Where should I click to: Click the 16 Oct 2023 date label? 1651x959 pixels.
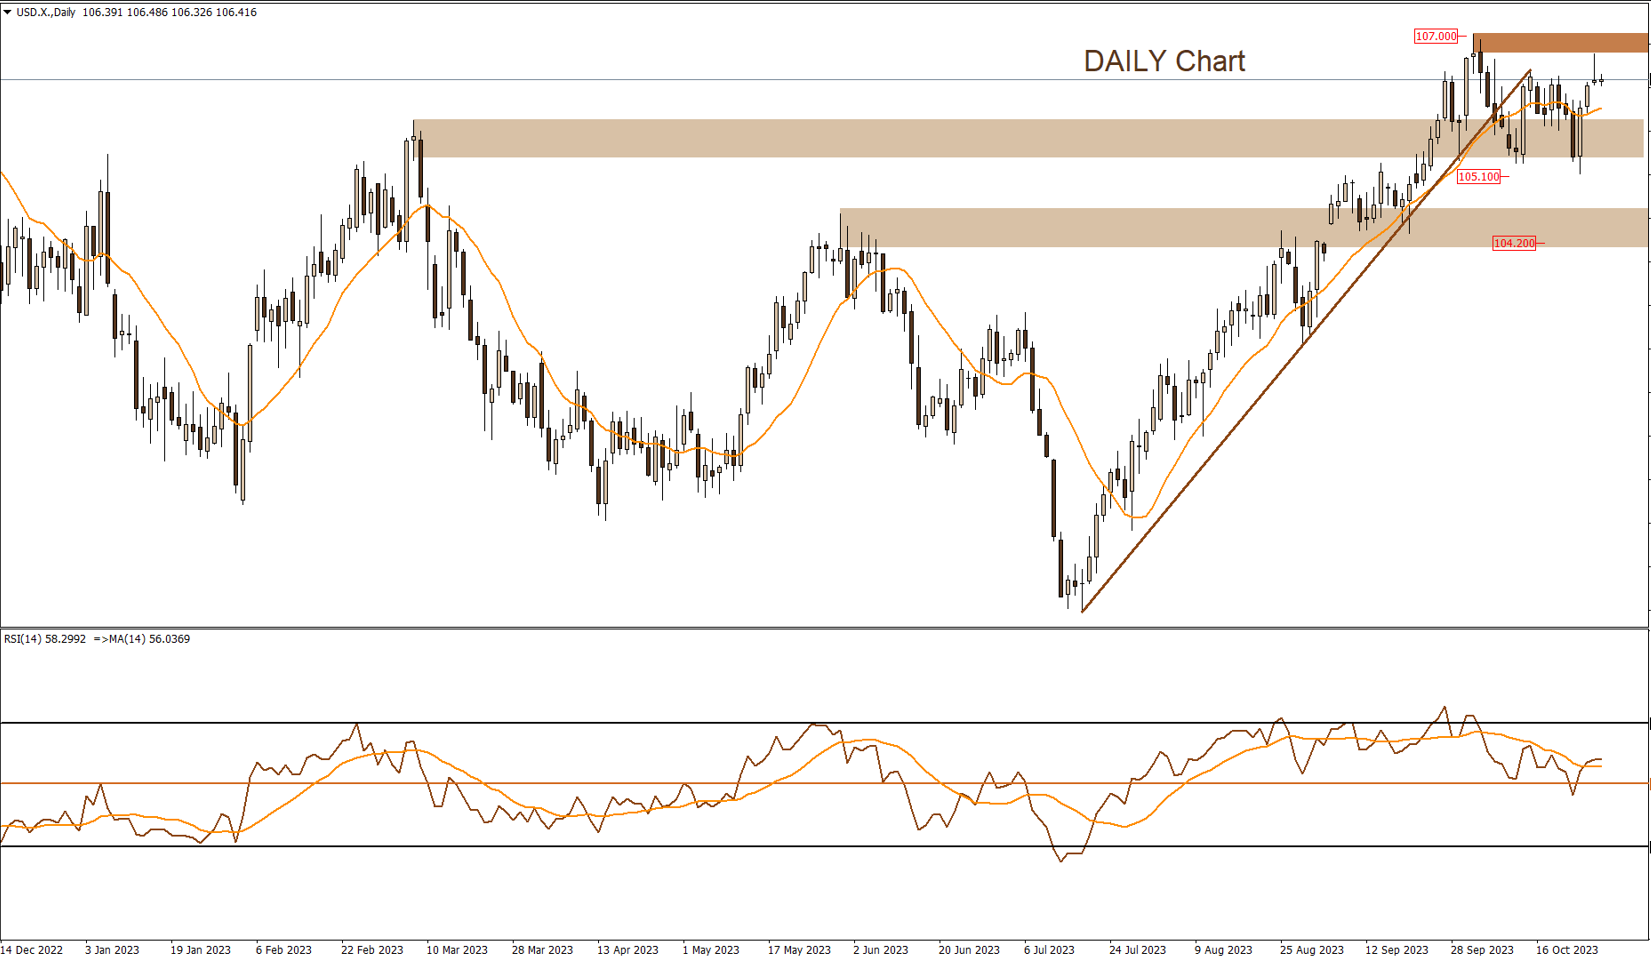click(1567, 950)
